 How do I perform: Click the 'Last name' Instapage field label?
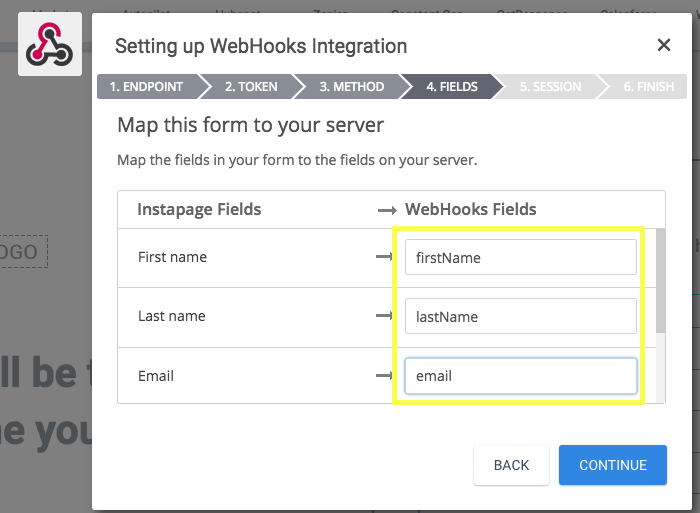click(x=172, y=316)
